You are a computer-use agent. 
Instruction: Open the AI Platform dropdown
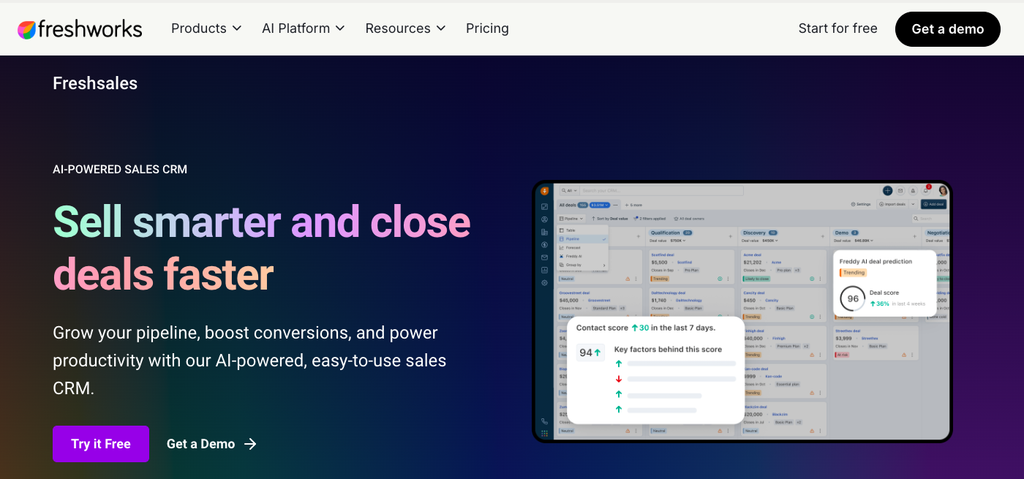[303, 29]
